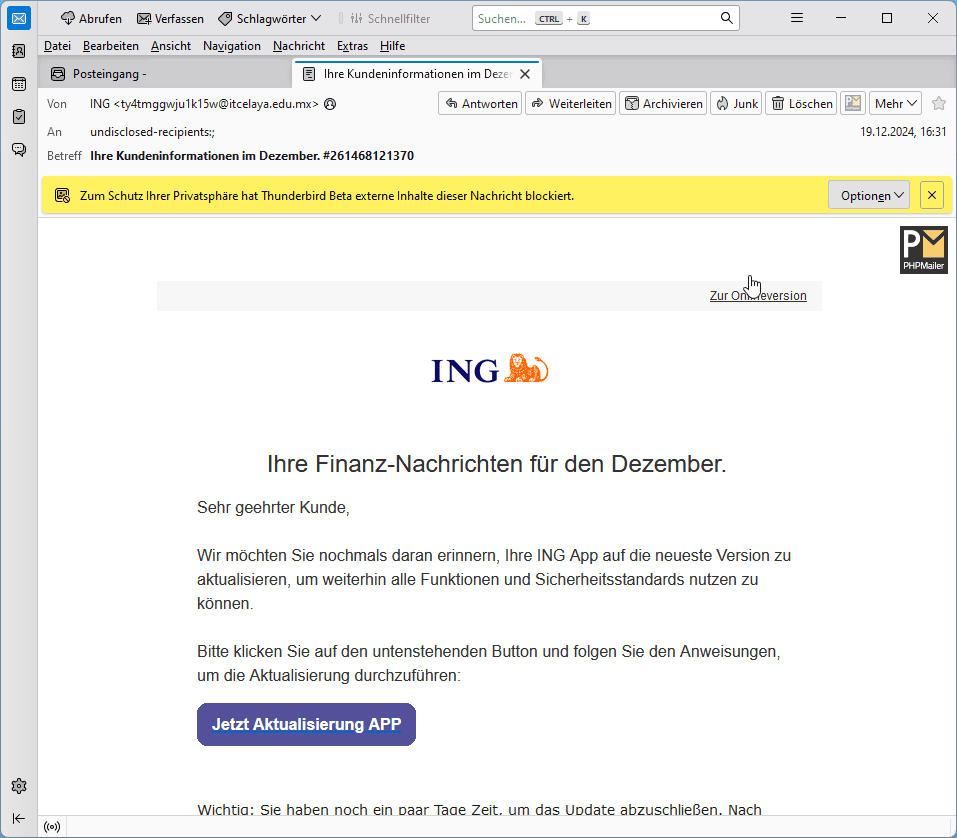Open the Tasks sidebar icon
Screen dimensions: 957x838
click(x=19, y=117)
